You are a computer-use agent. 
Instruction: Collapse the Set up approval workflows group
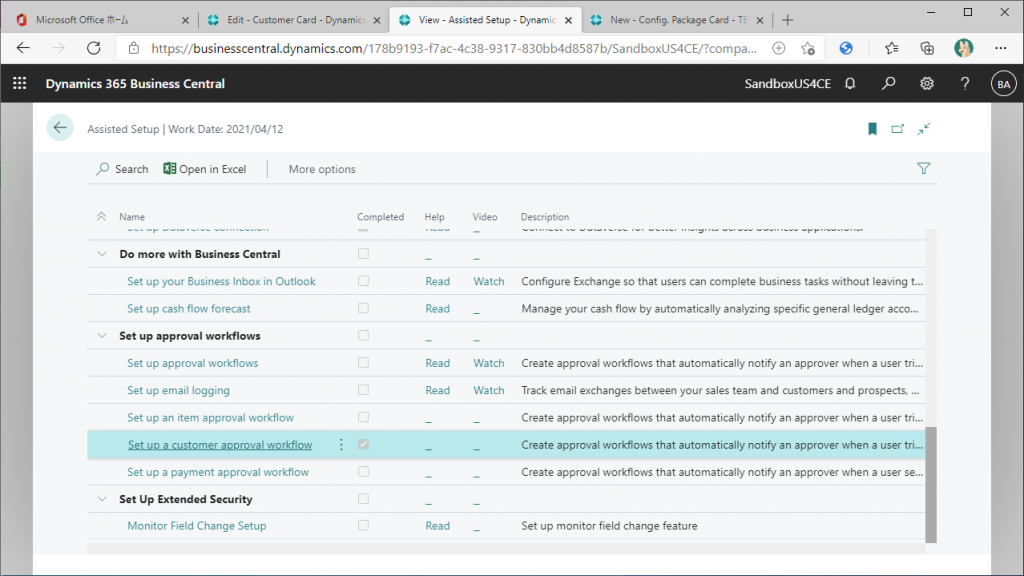(x=102, y=336)
